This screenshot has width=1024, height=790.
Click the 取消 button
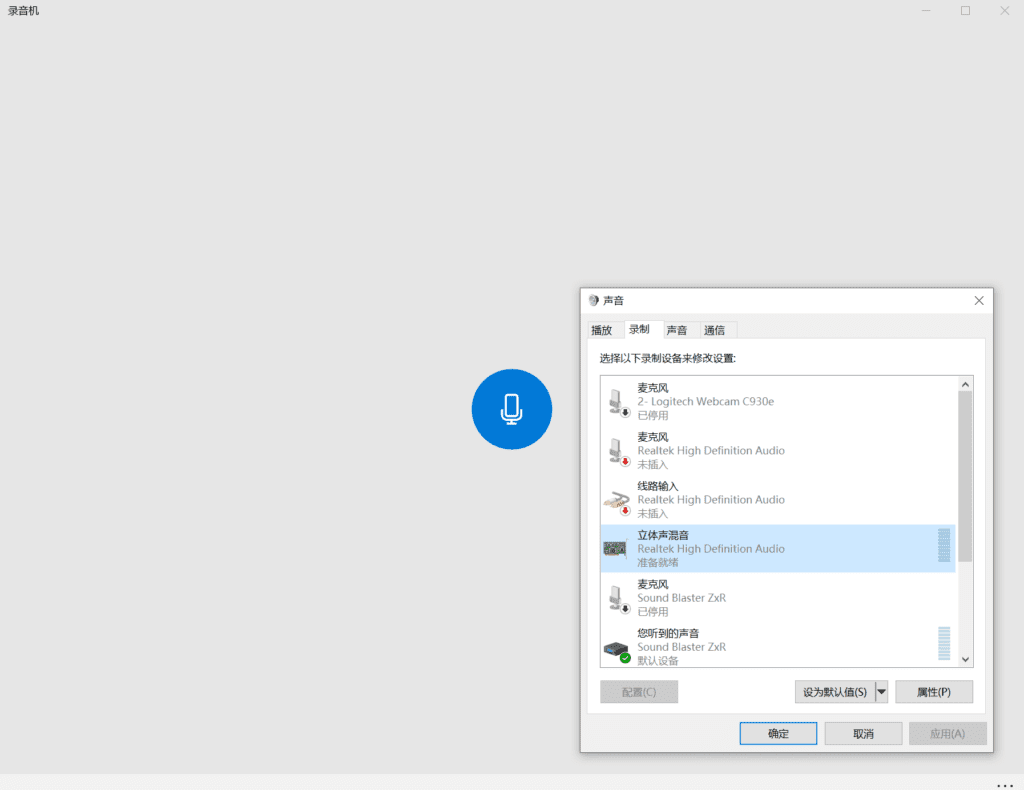863,734
